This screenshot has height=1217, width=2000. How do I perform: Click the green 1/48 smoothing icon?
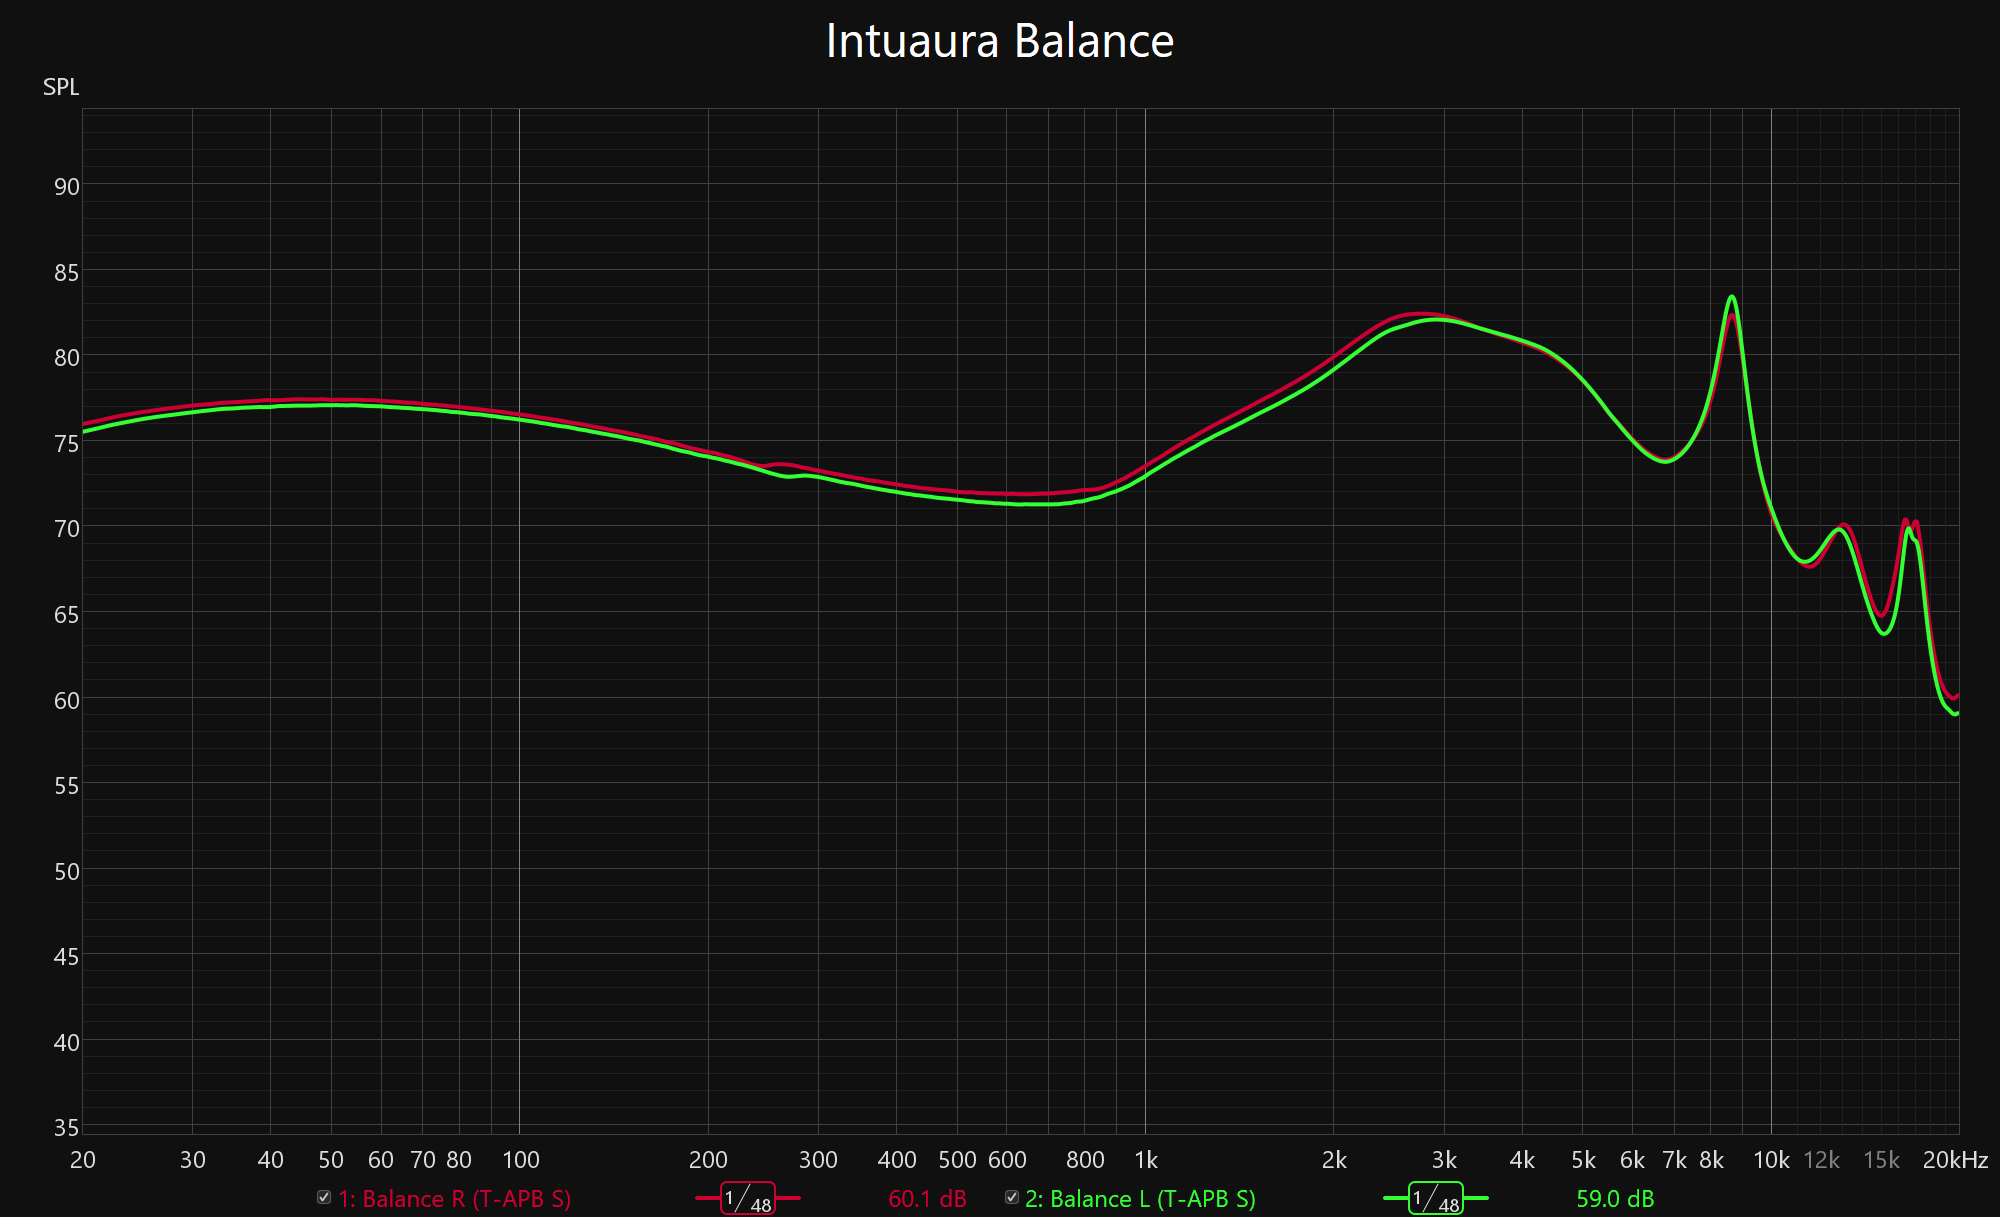[1435, 1198]
